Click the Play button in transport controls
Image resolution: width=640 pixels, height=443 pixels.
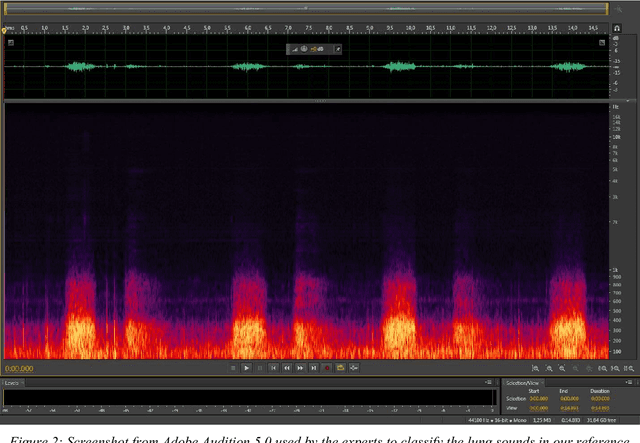pos(246,368)
